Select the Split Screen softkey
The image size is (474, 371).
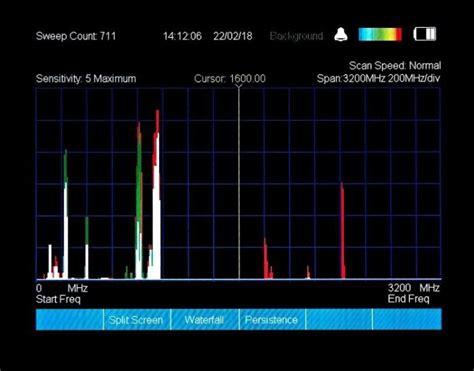click(137, 319)
